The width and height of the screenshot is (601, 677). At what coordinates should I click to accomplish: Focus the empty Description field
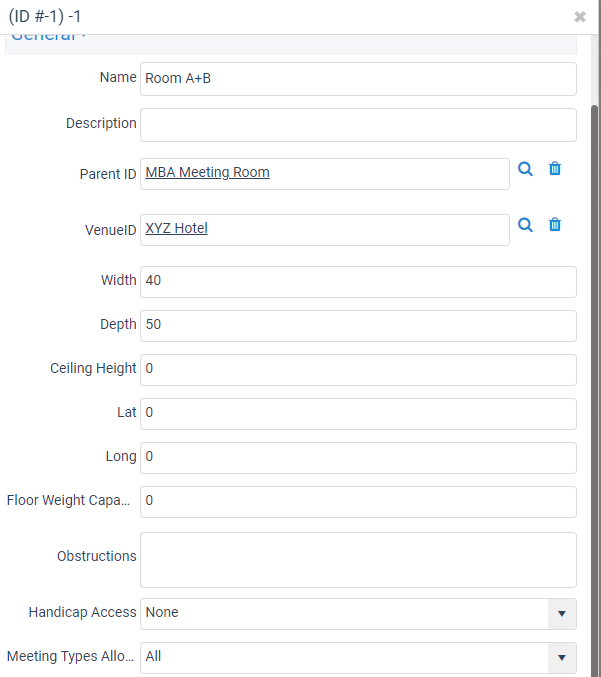tap(358, 125)
